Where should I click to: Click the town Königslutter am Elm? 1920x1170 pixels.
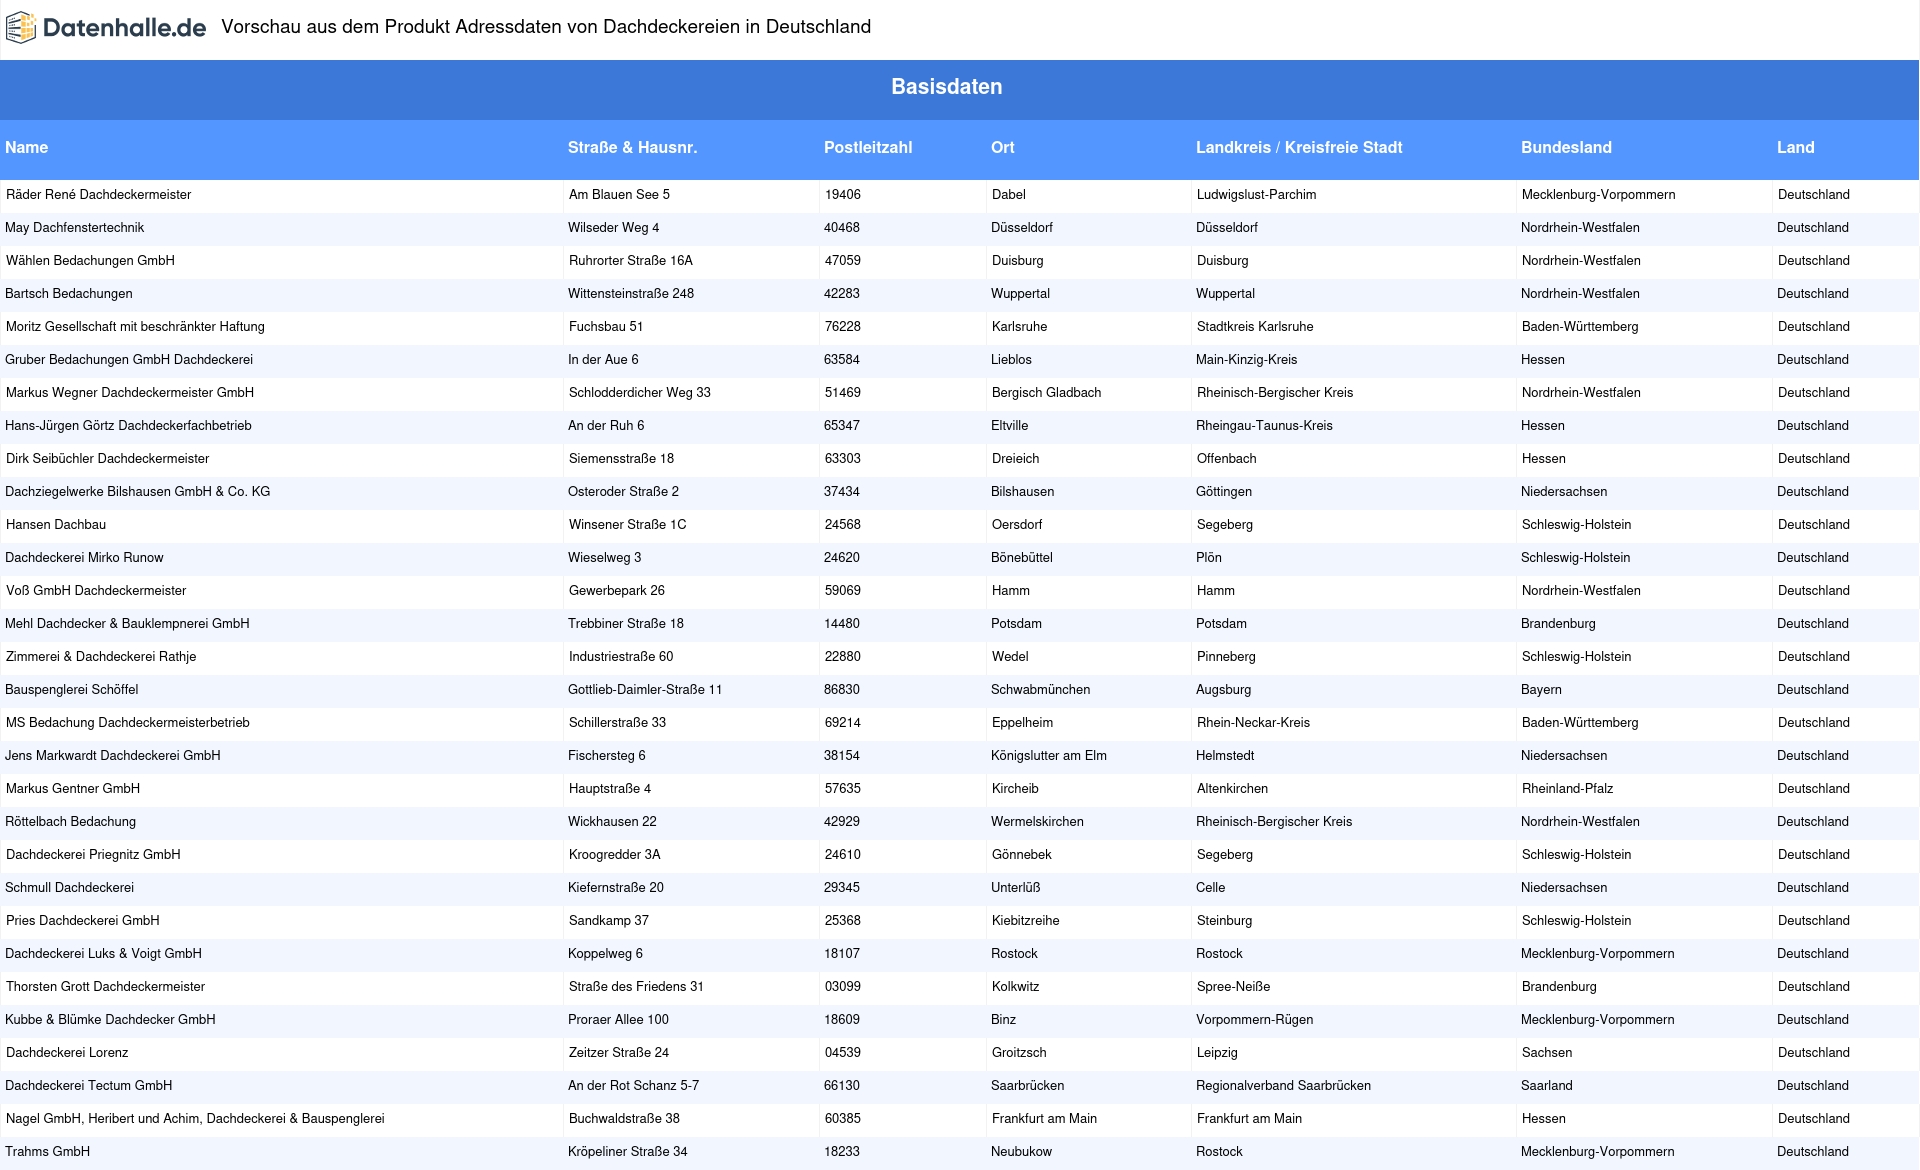point(1049,756)
